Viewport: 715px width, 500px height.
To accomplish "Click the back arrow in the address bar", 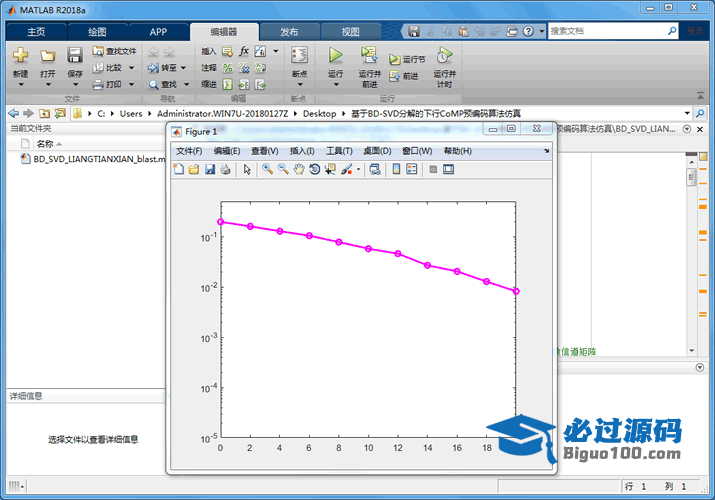I will (x=14, y=113).
